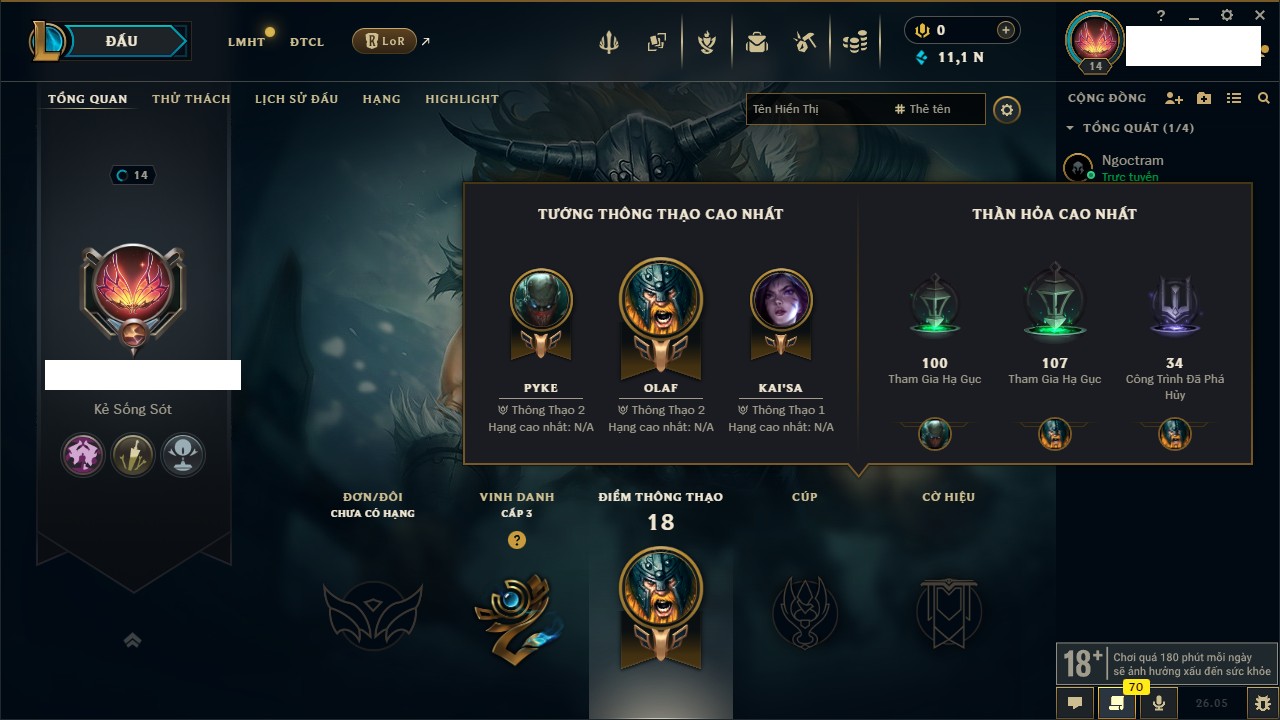Open the bug report icon
This screenshot has height=720, width=1280.
pyautogui.click(x=1263, y=703)
